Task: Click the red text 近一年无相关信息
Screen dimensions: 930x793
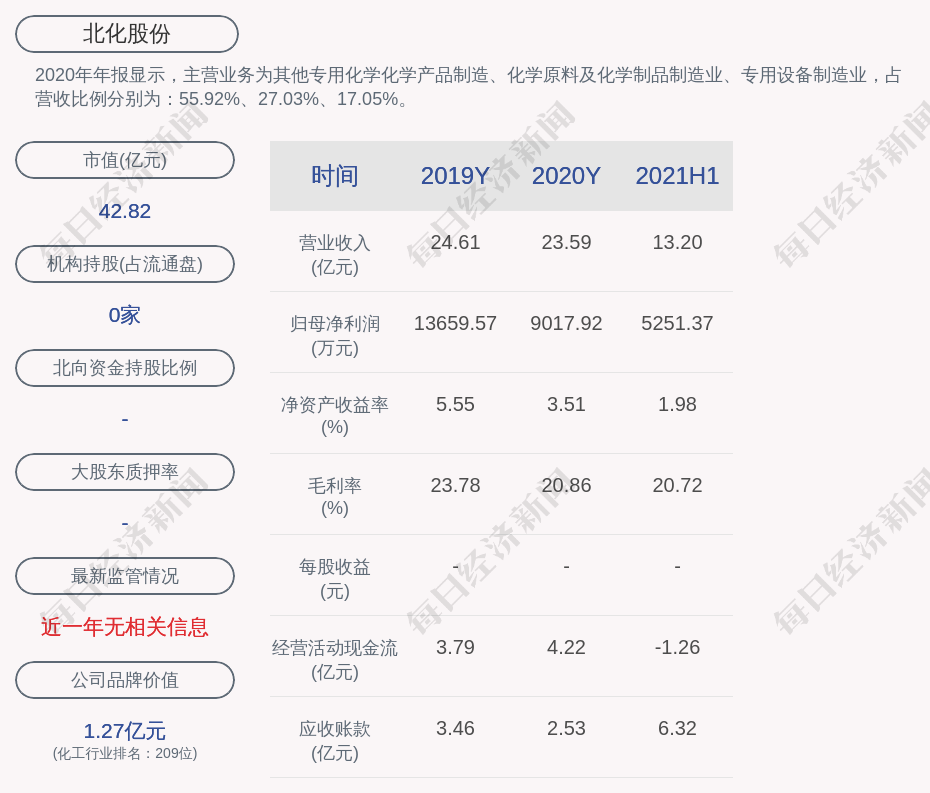Action: [125, 627]
